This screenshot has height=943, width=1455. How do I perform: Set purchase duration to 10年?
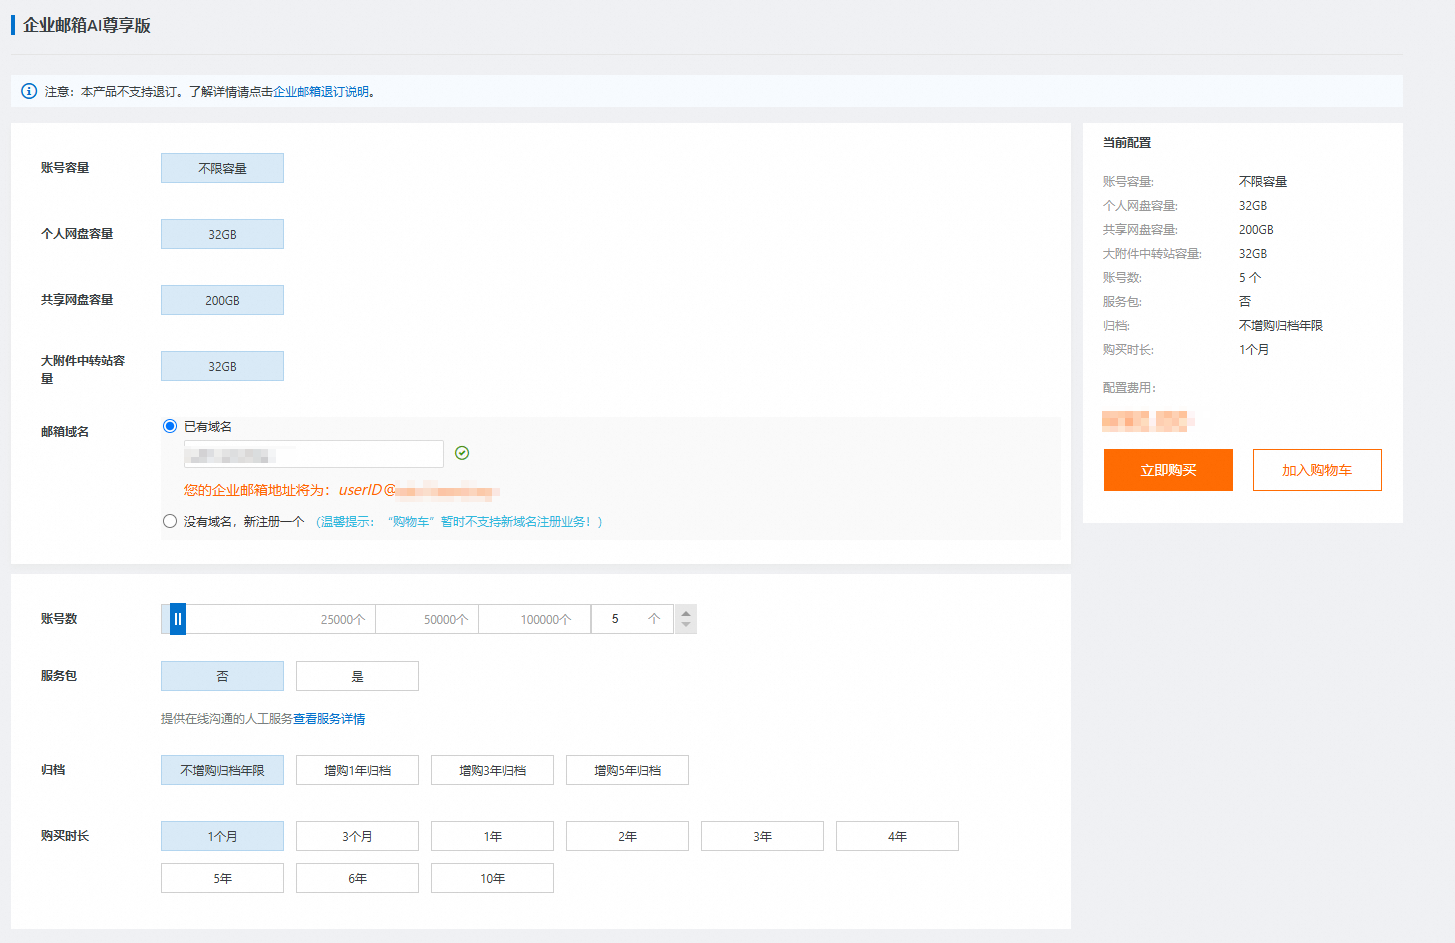pyautogui.click(x=492, y=878)
